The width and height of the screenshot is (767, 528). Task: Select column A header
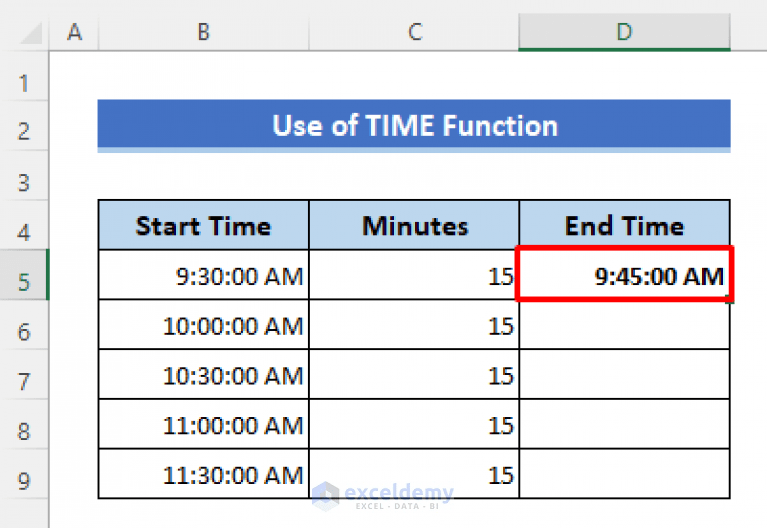[74, 32]
